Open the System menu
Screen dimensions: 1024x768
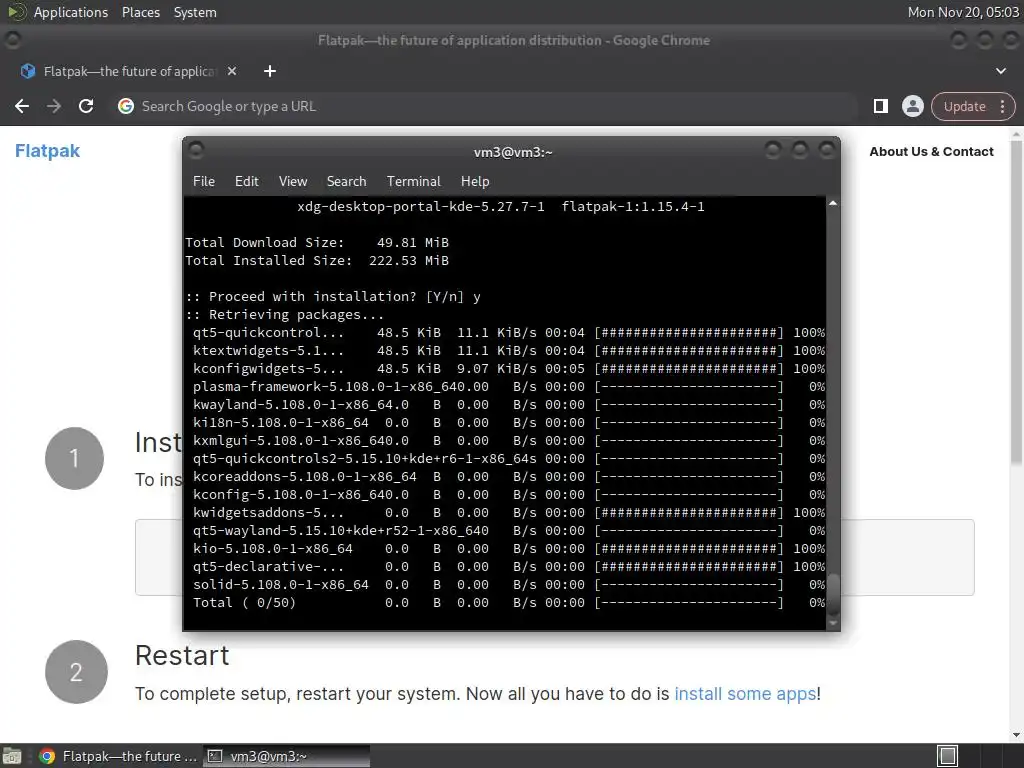coord(195,12)
